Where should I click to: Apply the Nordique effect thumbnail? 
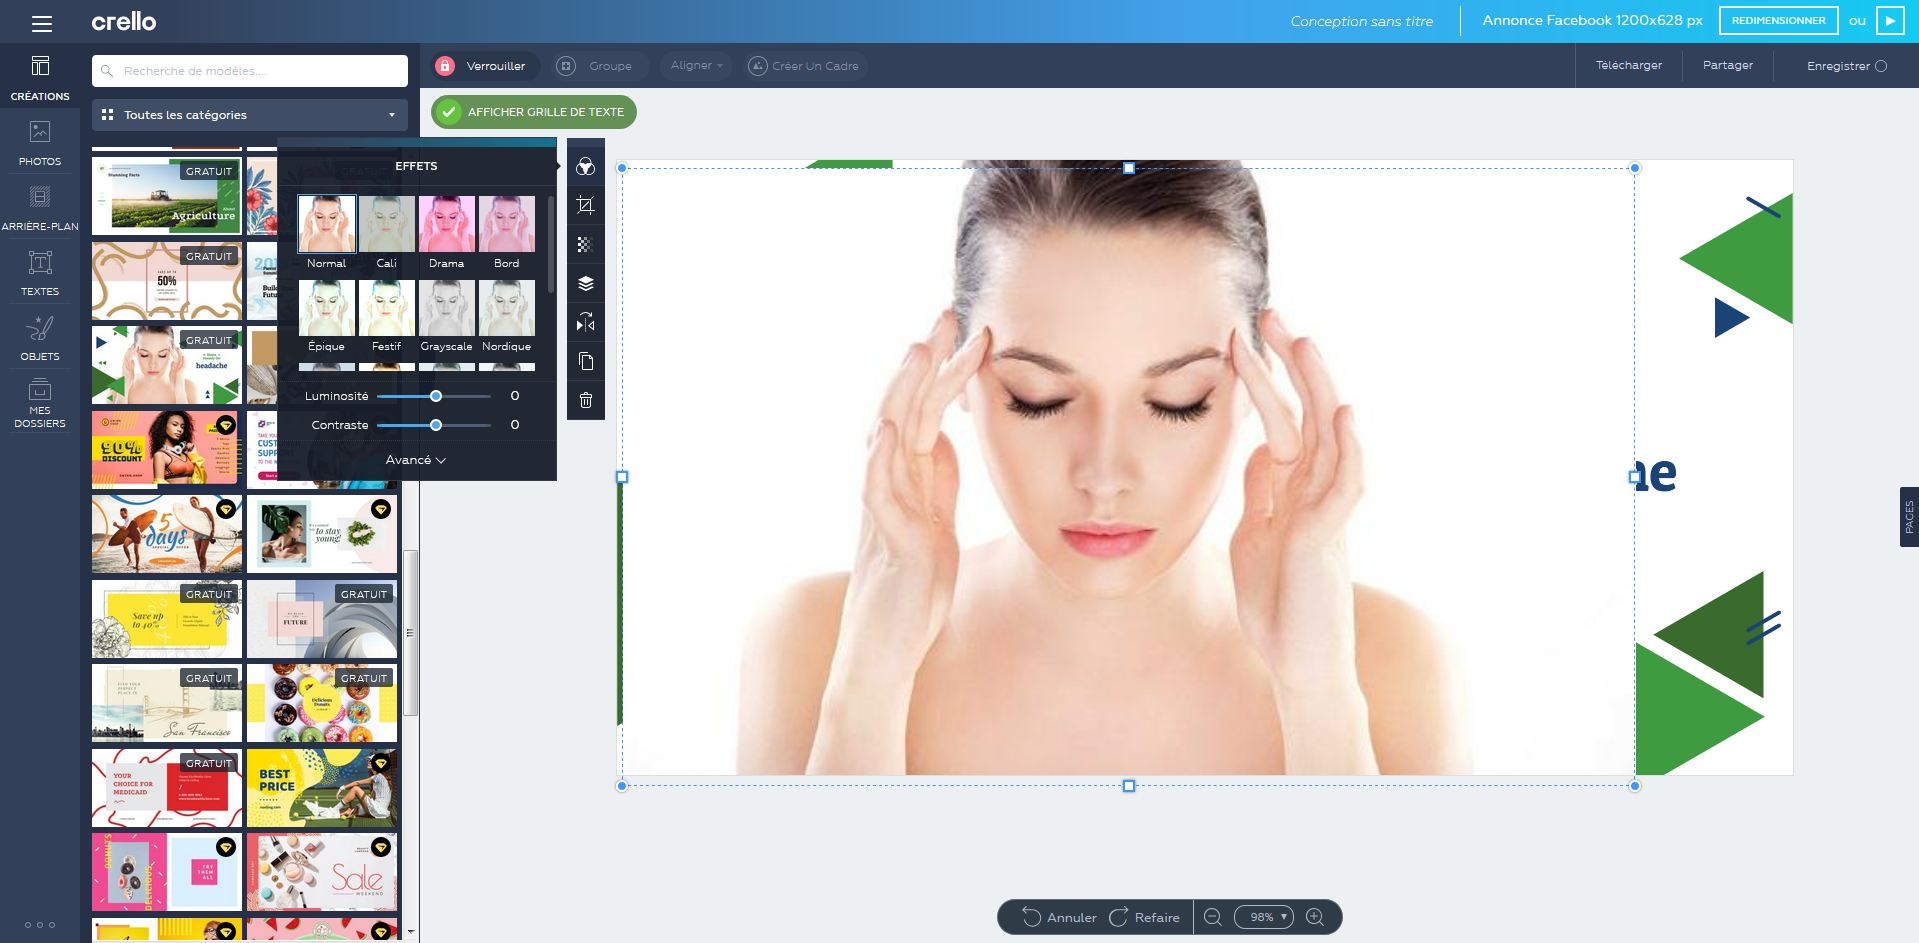pyautogui.click(x=507, y=308)
